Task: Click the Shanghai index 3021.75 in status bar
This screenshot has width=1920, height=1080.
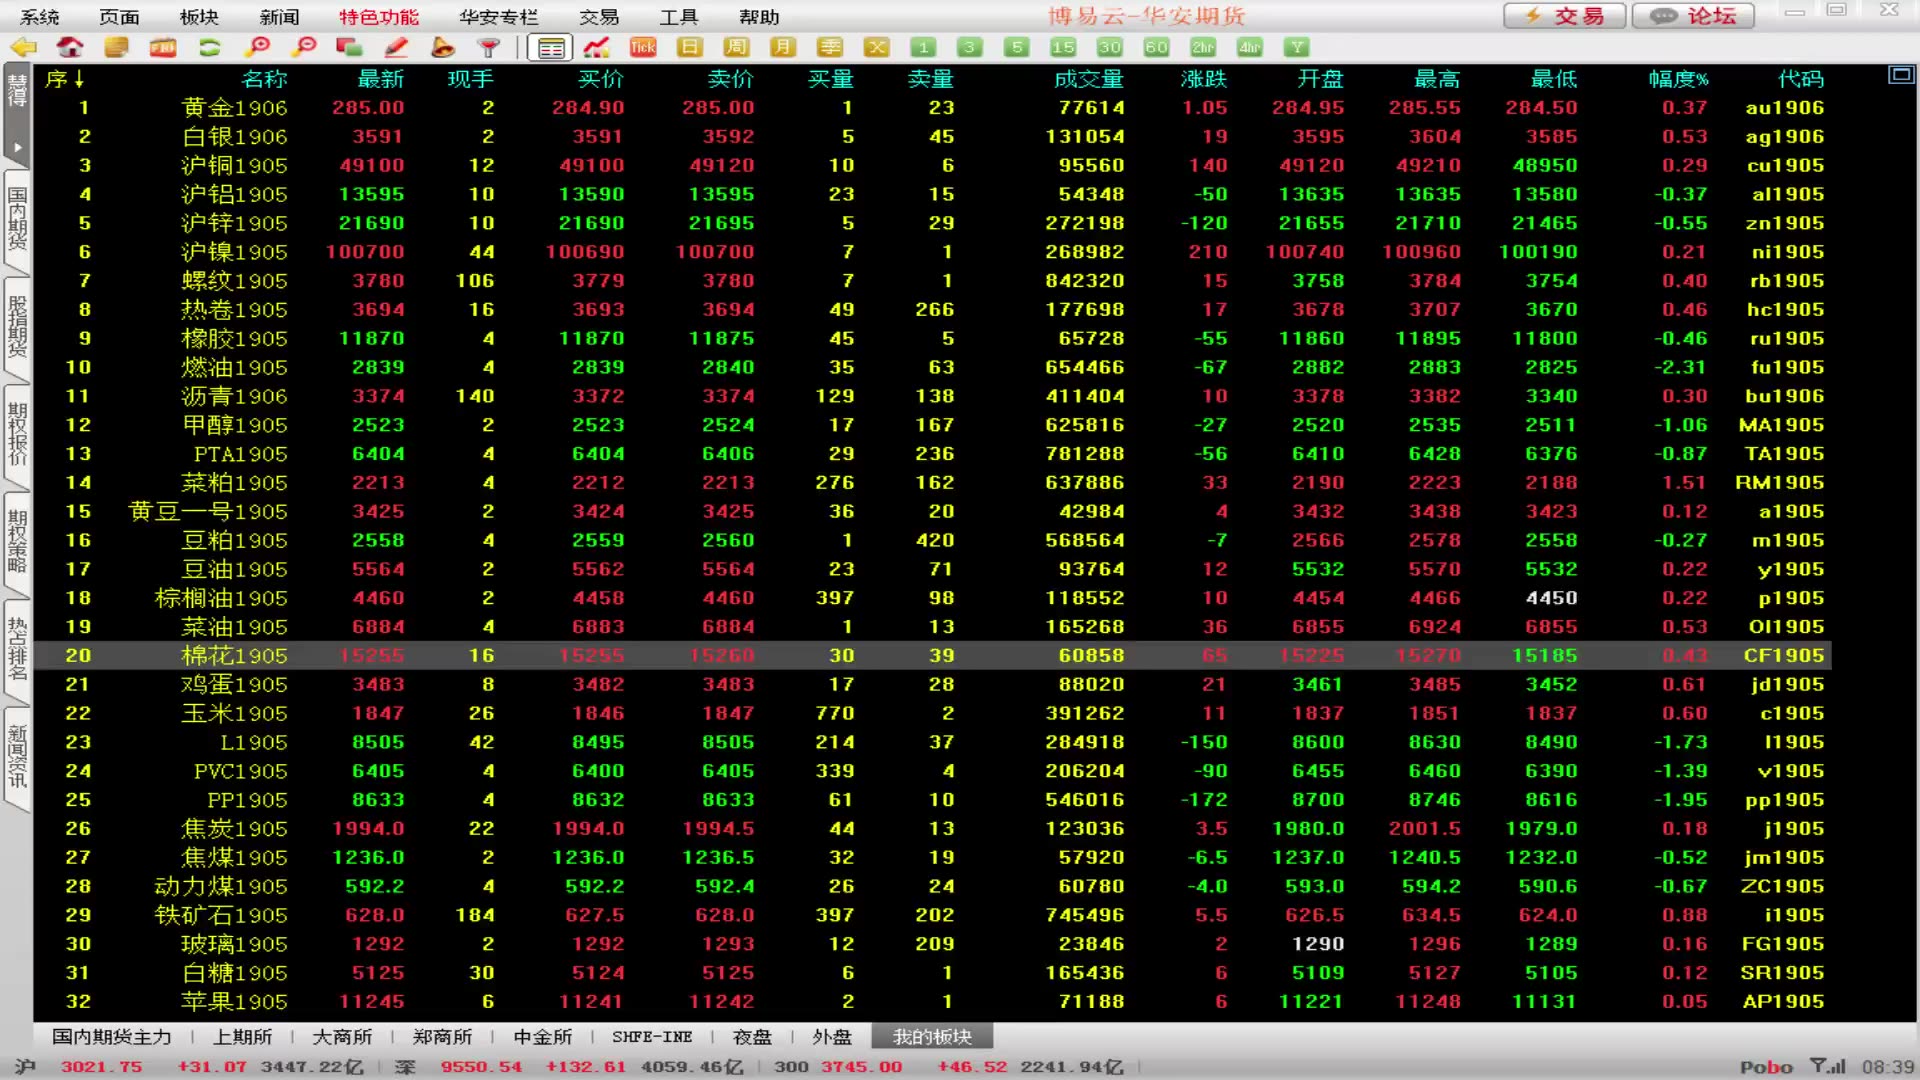Action: point(102,1067)
